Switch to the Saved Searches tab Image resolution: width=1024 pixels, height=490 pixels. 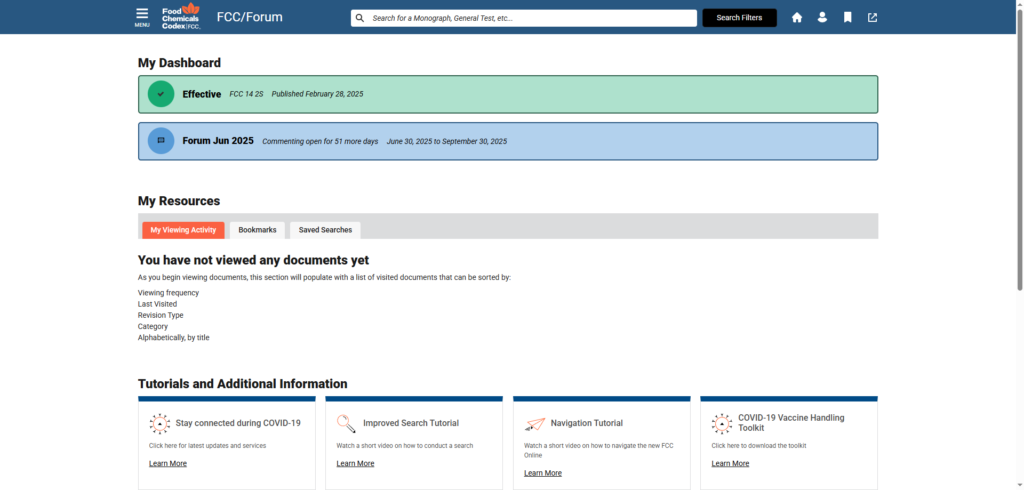pyautogui.click(x=325, y=230)
